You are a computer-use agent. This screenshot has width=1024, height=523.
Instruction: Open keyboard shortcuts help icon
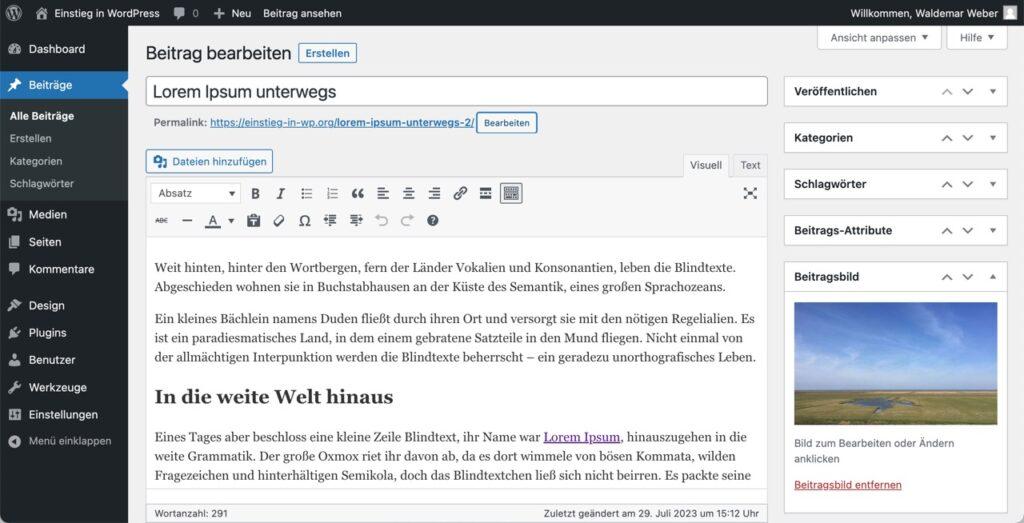(432, 221)
